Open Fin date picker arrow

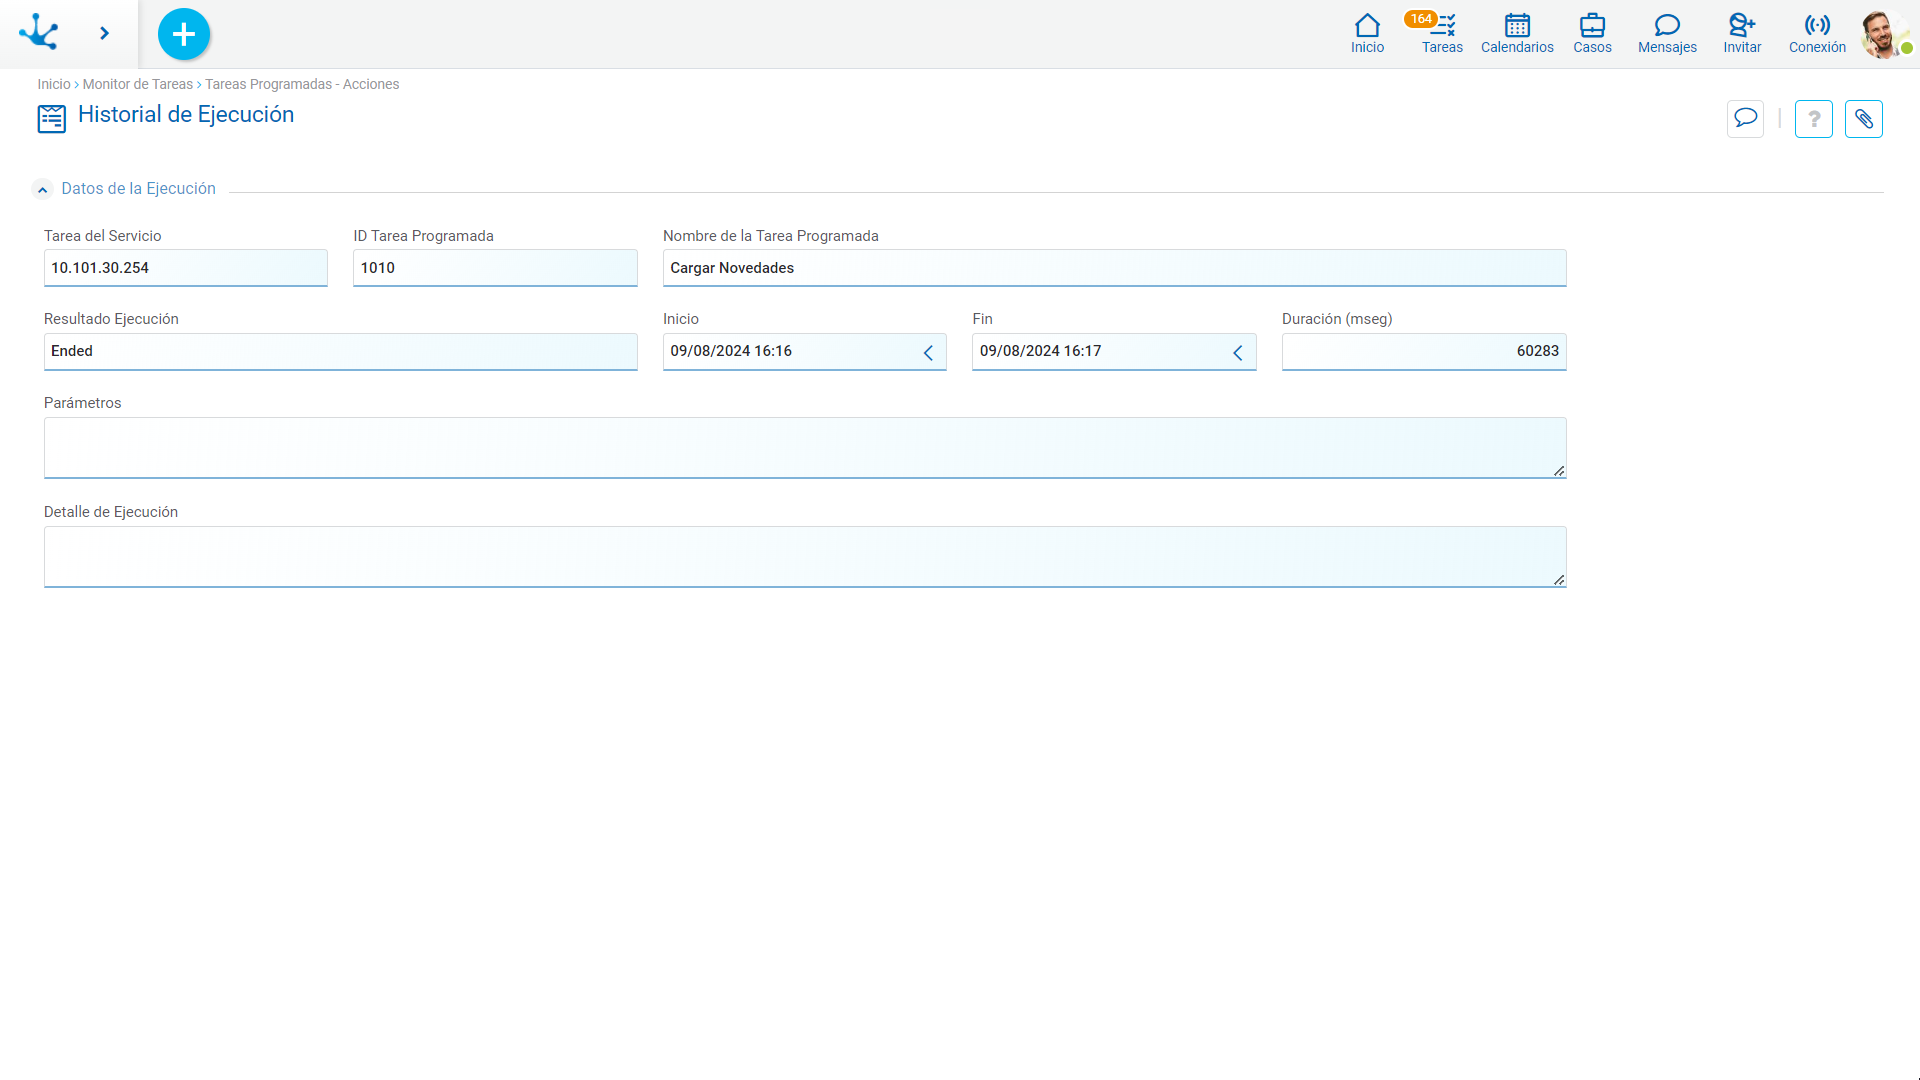click(x=1238, y=352)
